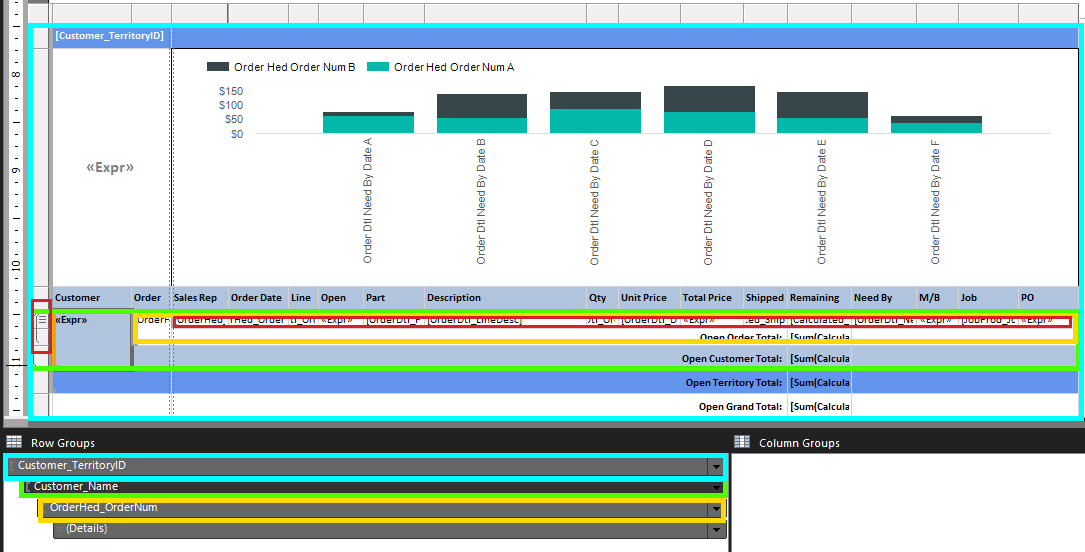Select the details row handle icon
Viewport: 1085px width, 552px height.
pos(42,320)
